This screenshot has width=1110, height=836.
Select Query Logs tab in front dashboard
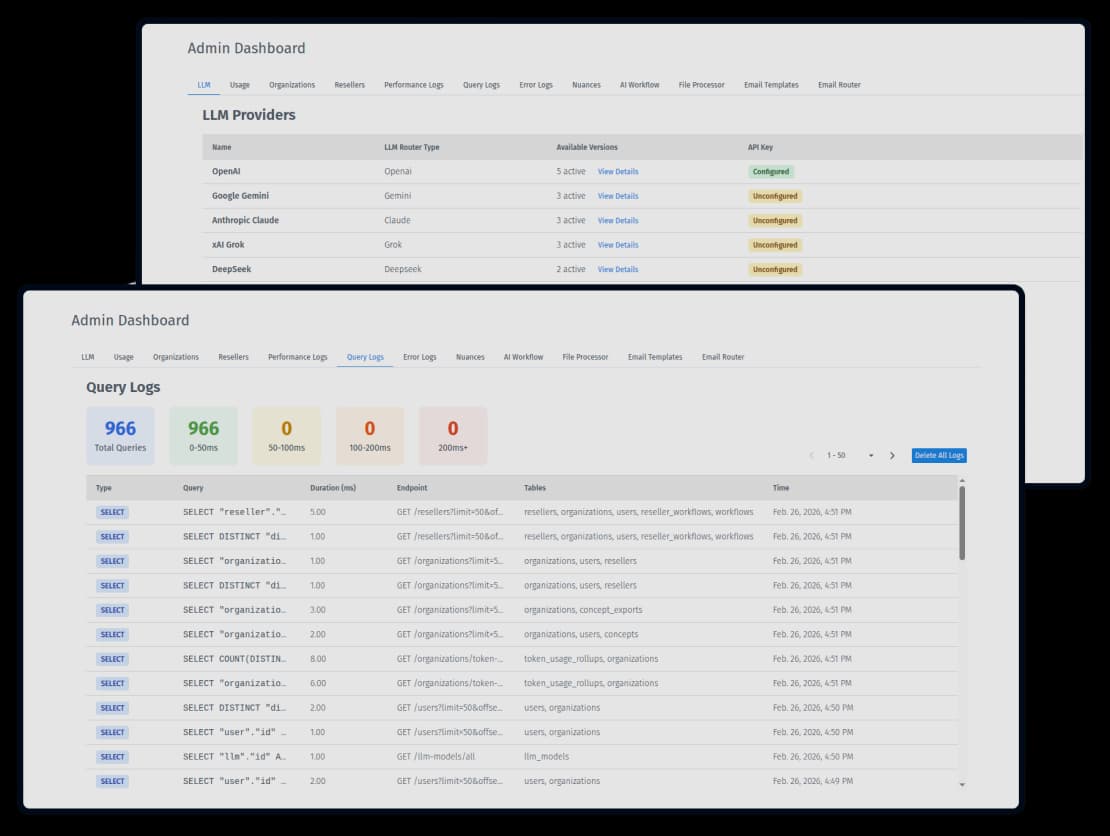tap(365, 357)
